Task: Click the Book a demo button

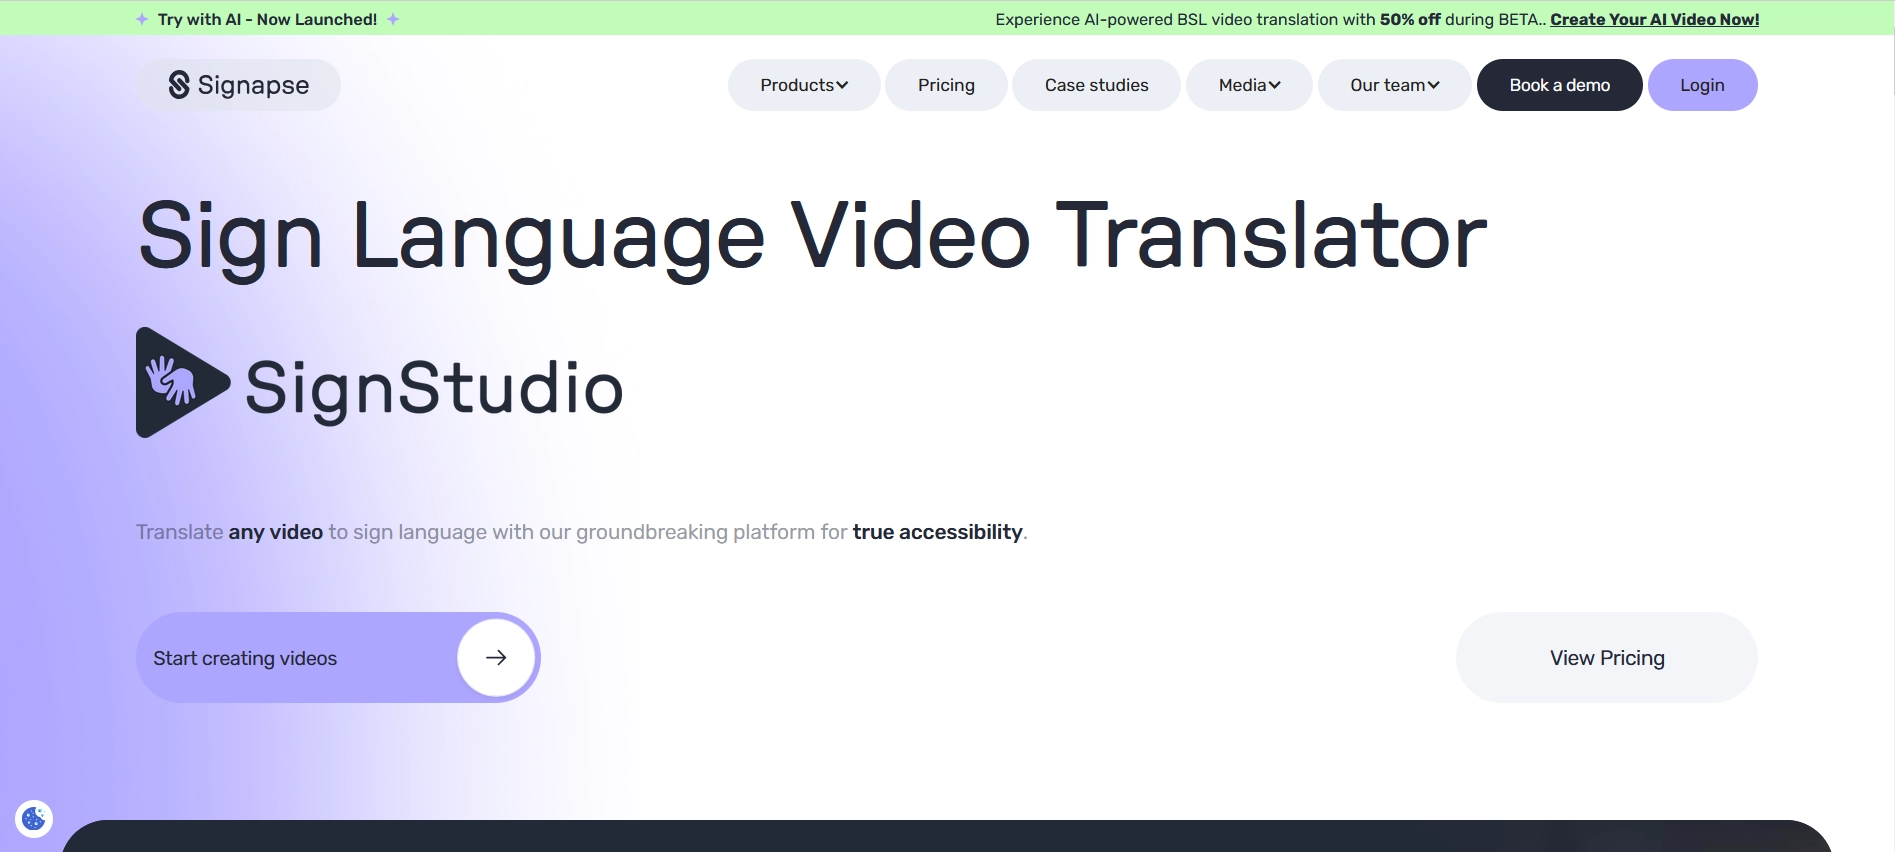Action: pos(1559,85)
